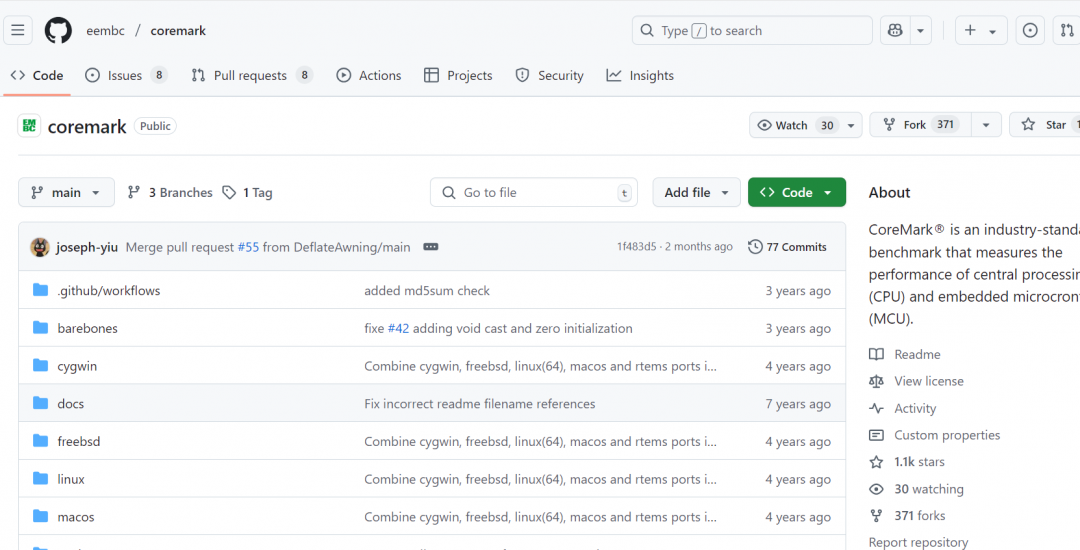Image resolution: width=1080 pixels, height=550 pixels.
Task: Open the docs folder
Action: [70, 404]
